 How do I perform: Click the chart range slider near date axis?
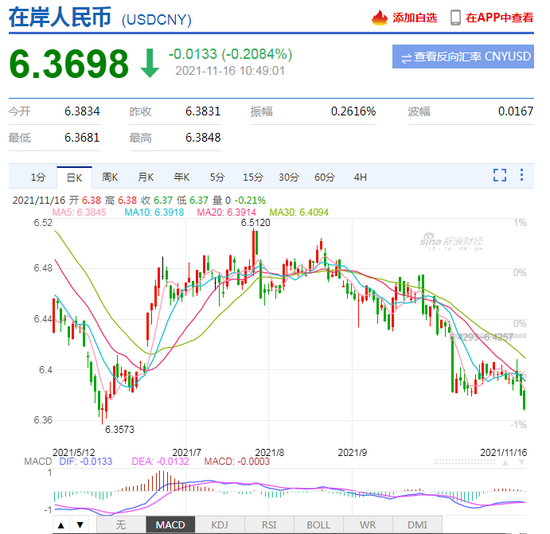point(464,462)
